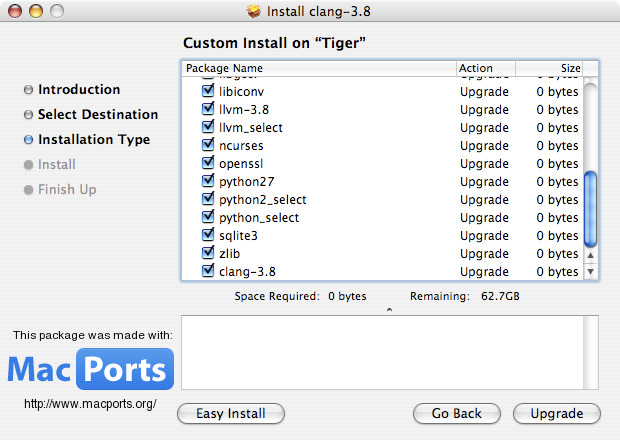620x440 pixels.
Task: Select the Finish Up step
Action: pos(67,189)
